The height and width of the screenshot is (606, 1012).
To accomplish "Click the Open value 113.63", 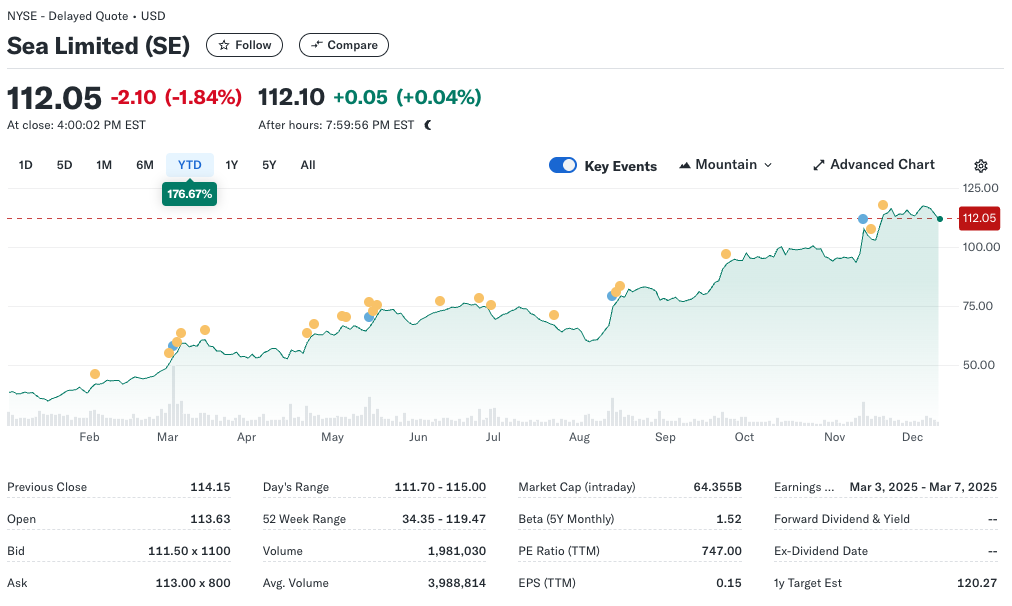I will click(210, 519).
